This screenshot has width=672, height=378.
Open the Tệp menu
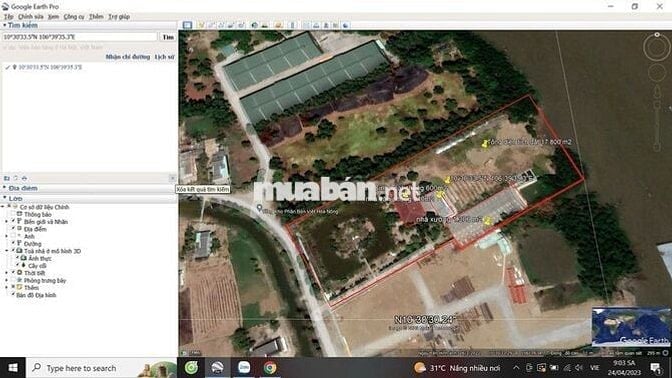(9, 16)
